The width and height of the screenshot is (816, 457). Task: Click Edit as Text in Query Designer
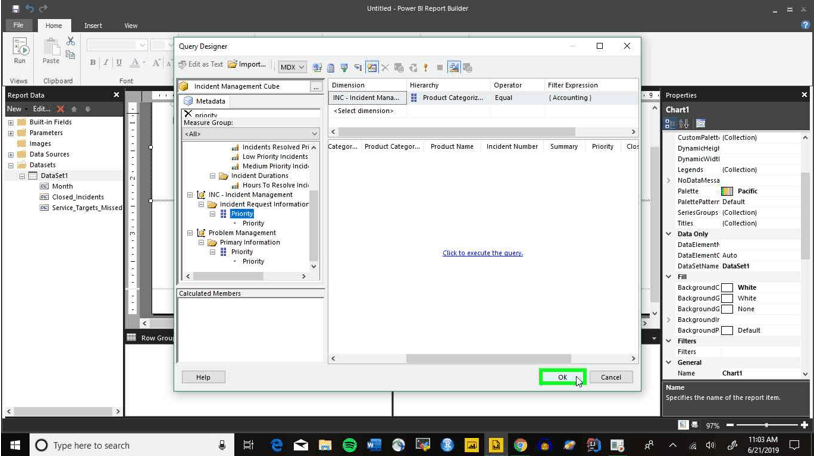tap(200, 65)
